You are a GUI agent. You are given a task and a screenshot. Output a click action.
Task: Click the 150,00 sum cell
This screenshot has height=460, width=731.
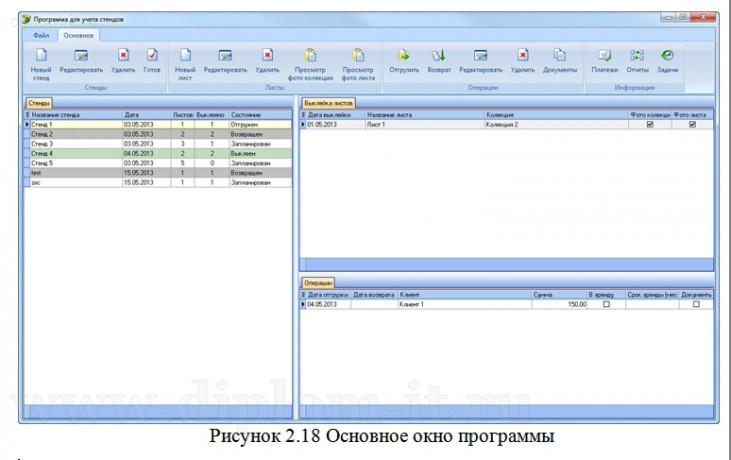click(559, 304)
